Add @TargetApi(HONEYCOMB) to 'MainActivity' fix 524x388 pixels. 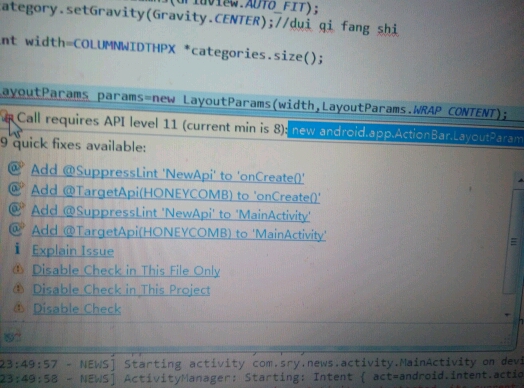pos(178,232)
